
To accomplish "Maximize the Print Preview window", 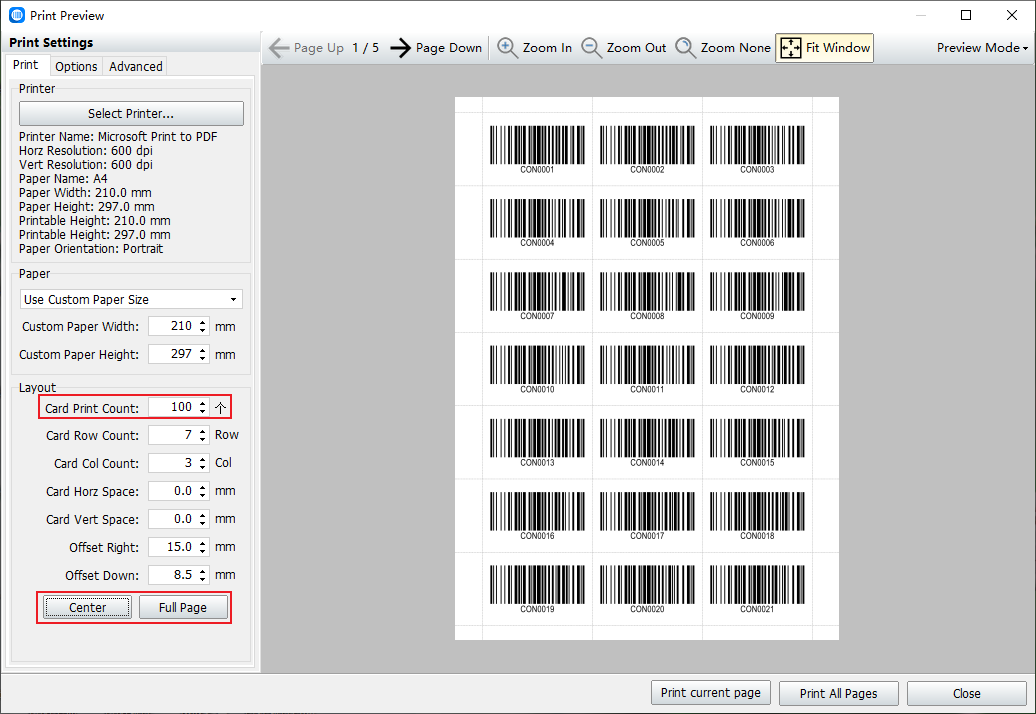I will (966, 15).
